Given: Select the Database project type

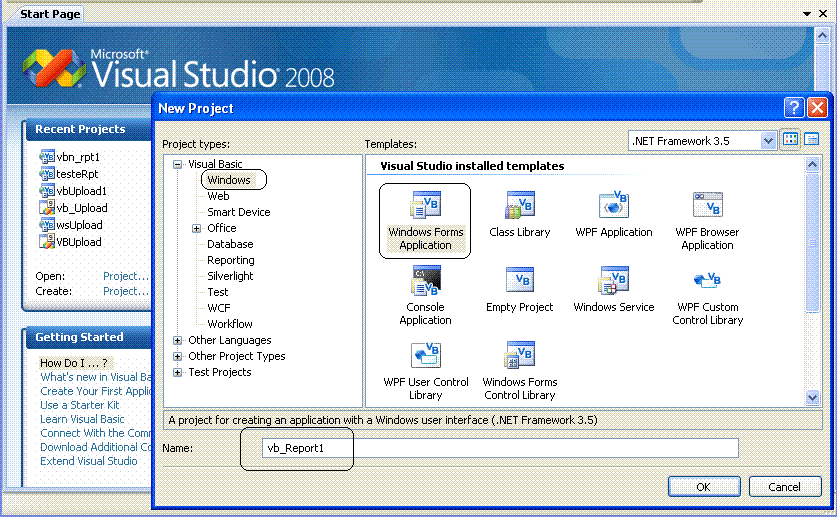Looking at the screenshot, I should [x=230, y=244].
